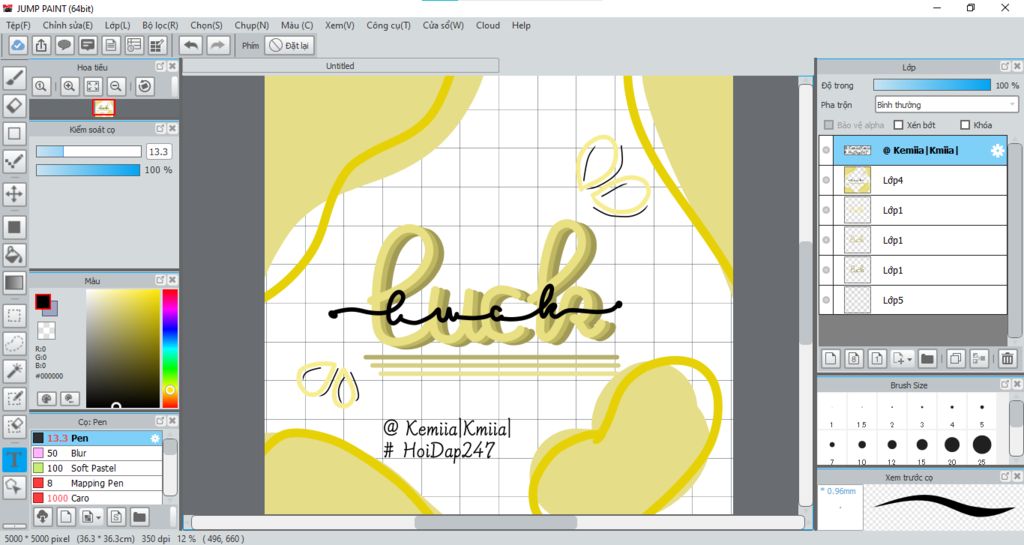This screenshot has height=545, width=1024.
Task: Activate the rectangular Select tool
Action: click(x=14, y=316)
